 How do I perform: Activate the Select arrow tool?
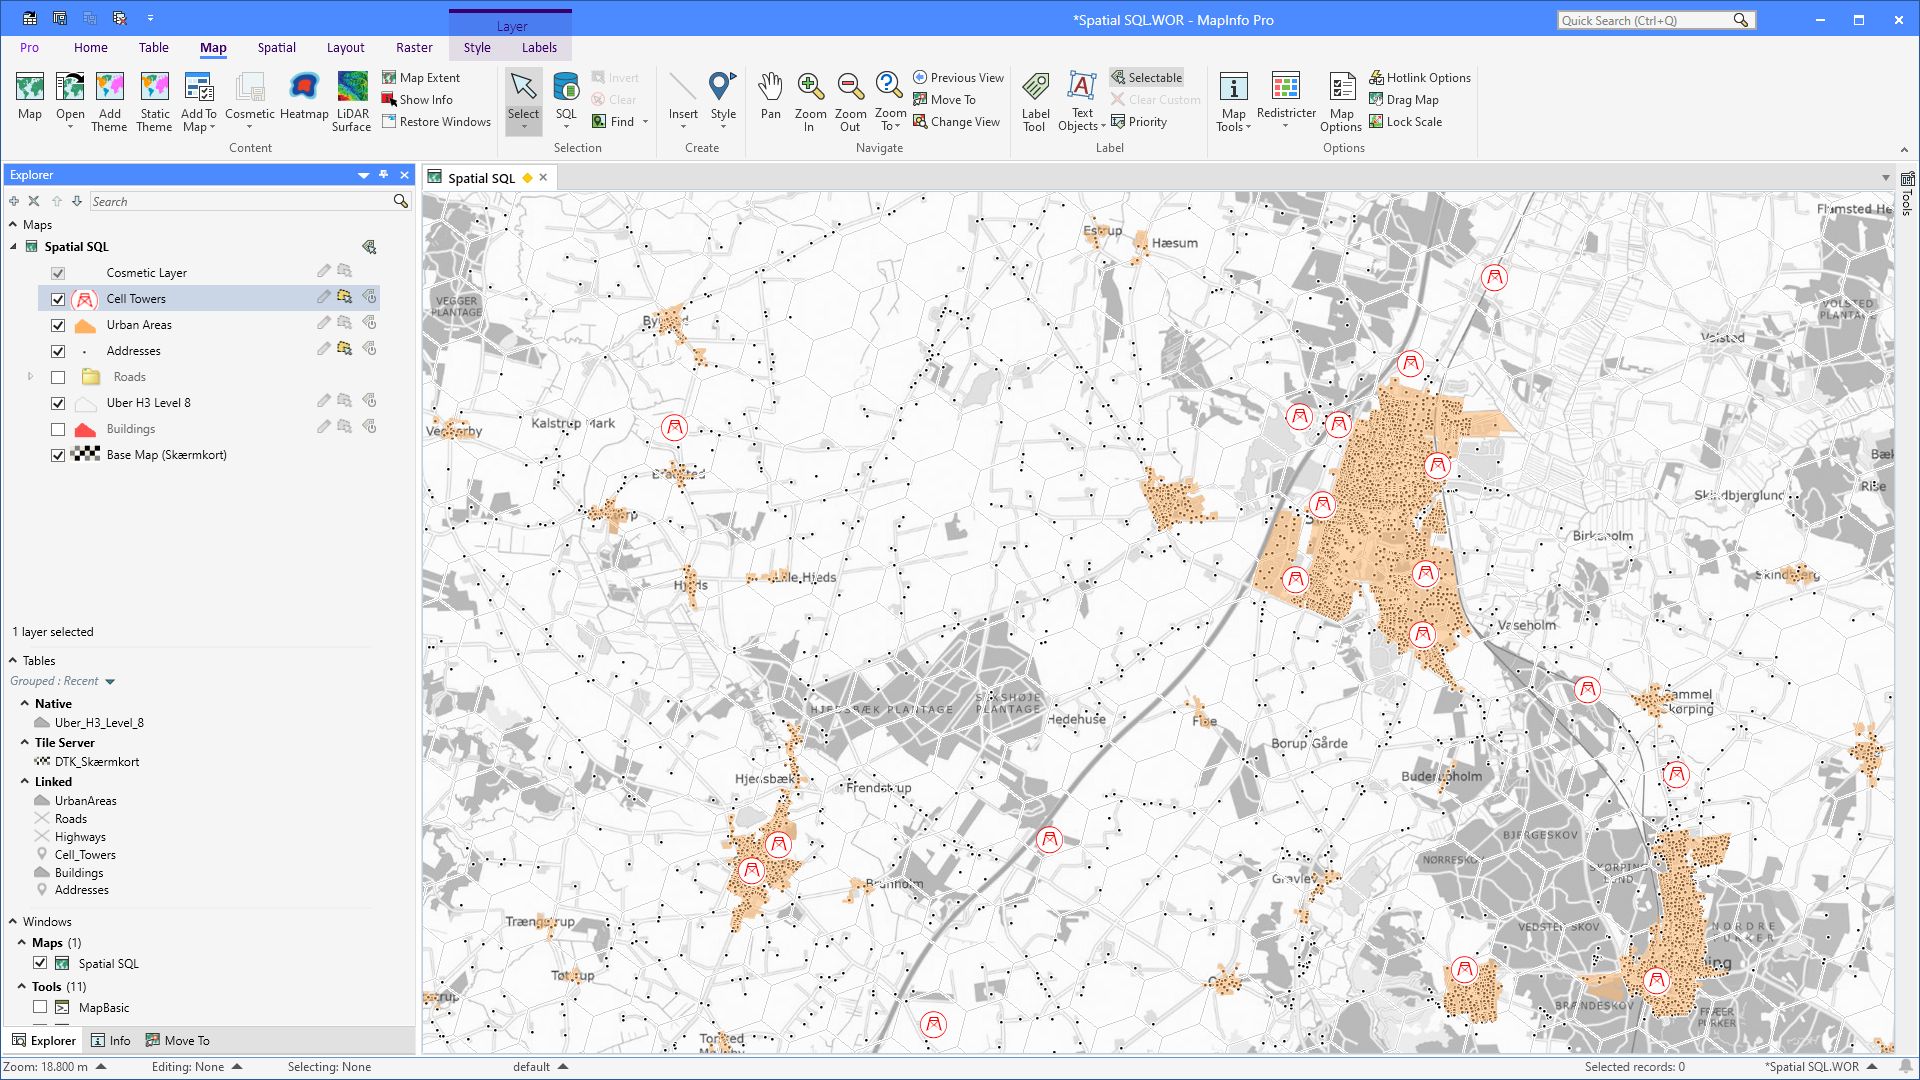(523, 87)
